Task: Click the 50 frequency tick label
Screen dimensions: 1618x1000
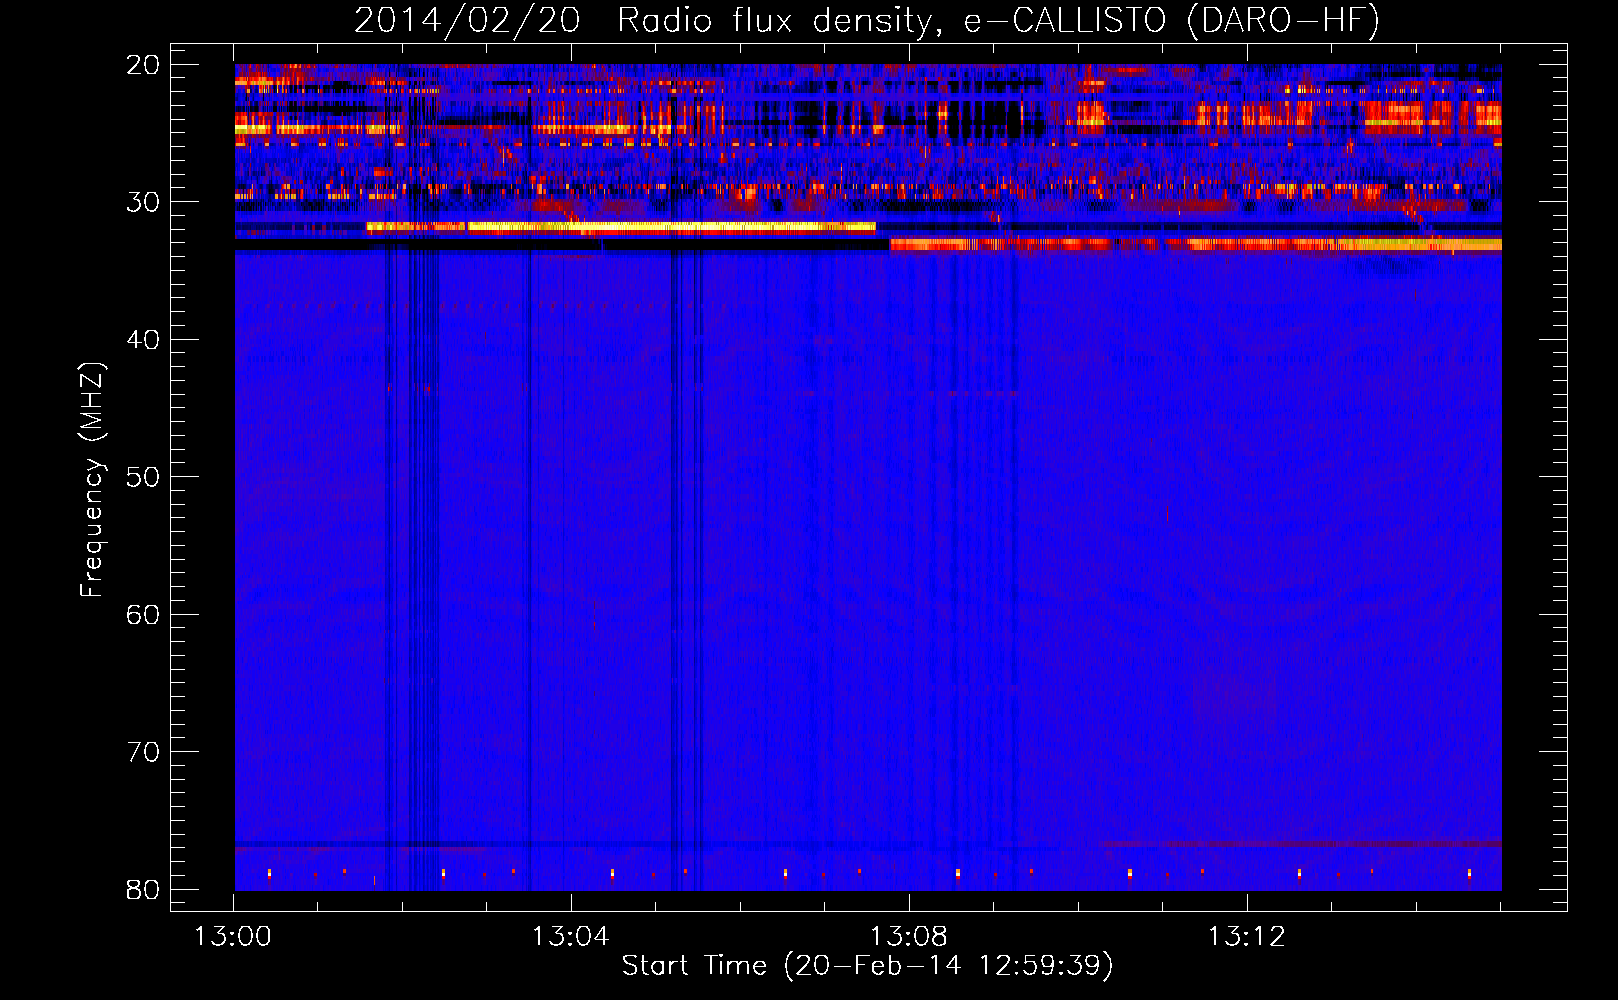Action: tap(143, 477)
